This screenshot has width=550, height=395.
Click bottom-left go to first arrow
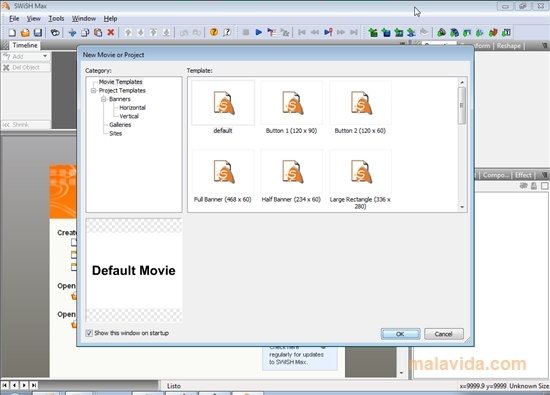tap(5, 385)
